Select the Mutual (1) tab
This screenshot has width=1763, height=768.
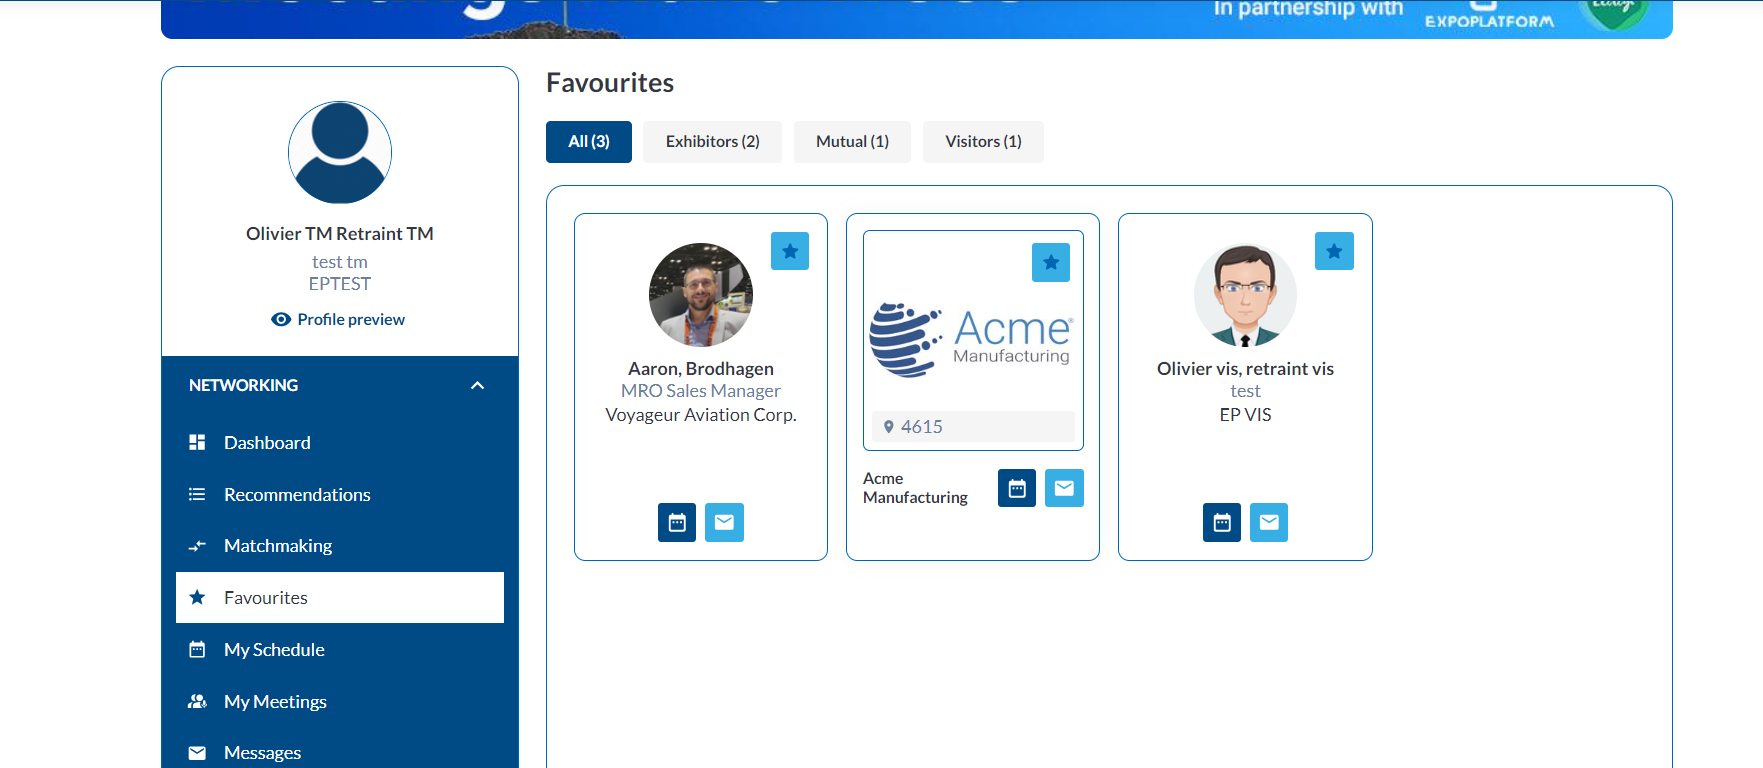[x=852, y=142]
